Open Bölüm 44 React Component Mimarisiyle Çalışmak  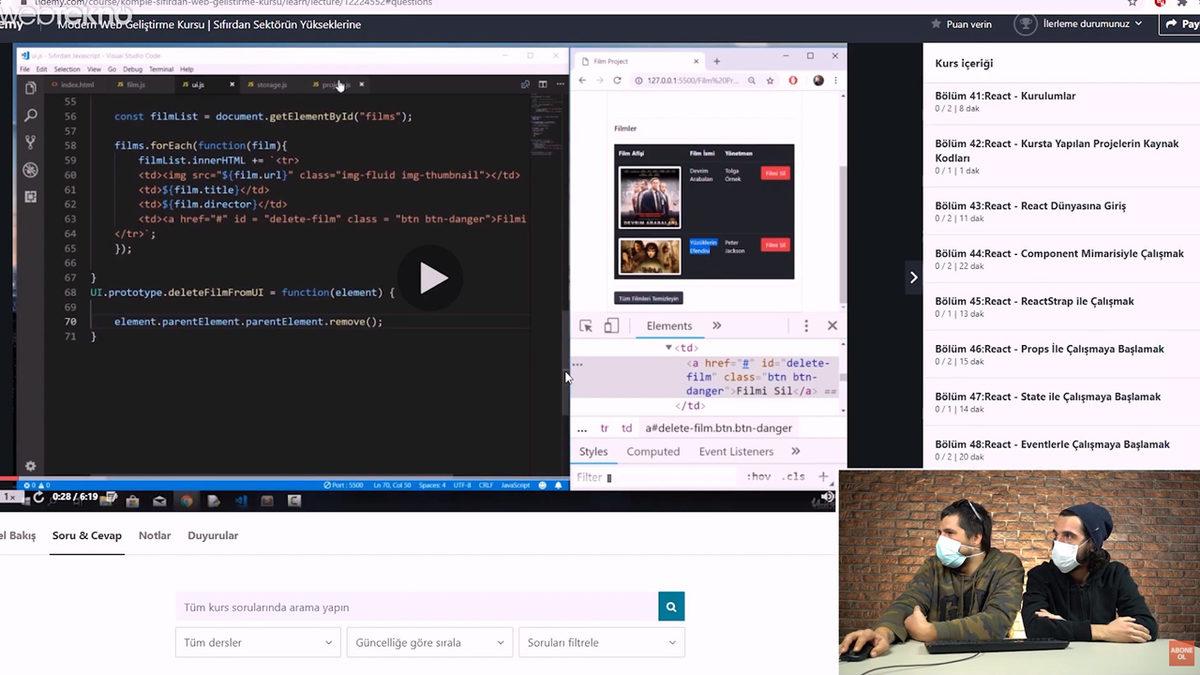point(1059,254)
